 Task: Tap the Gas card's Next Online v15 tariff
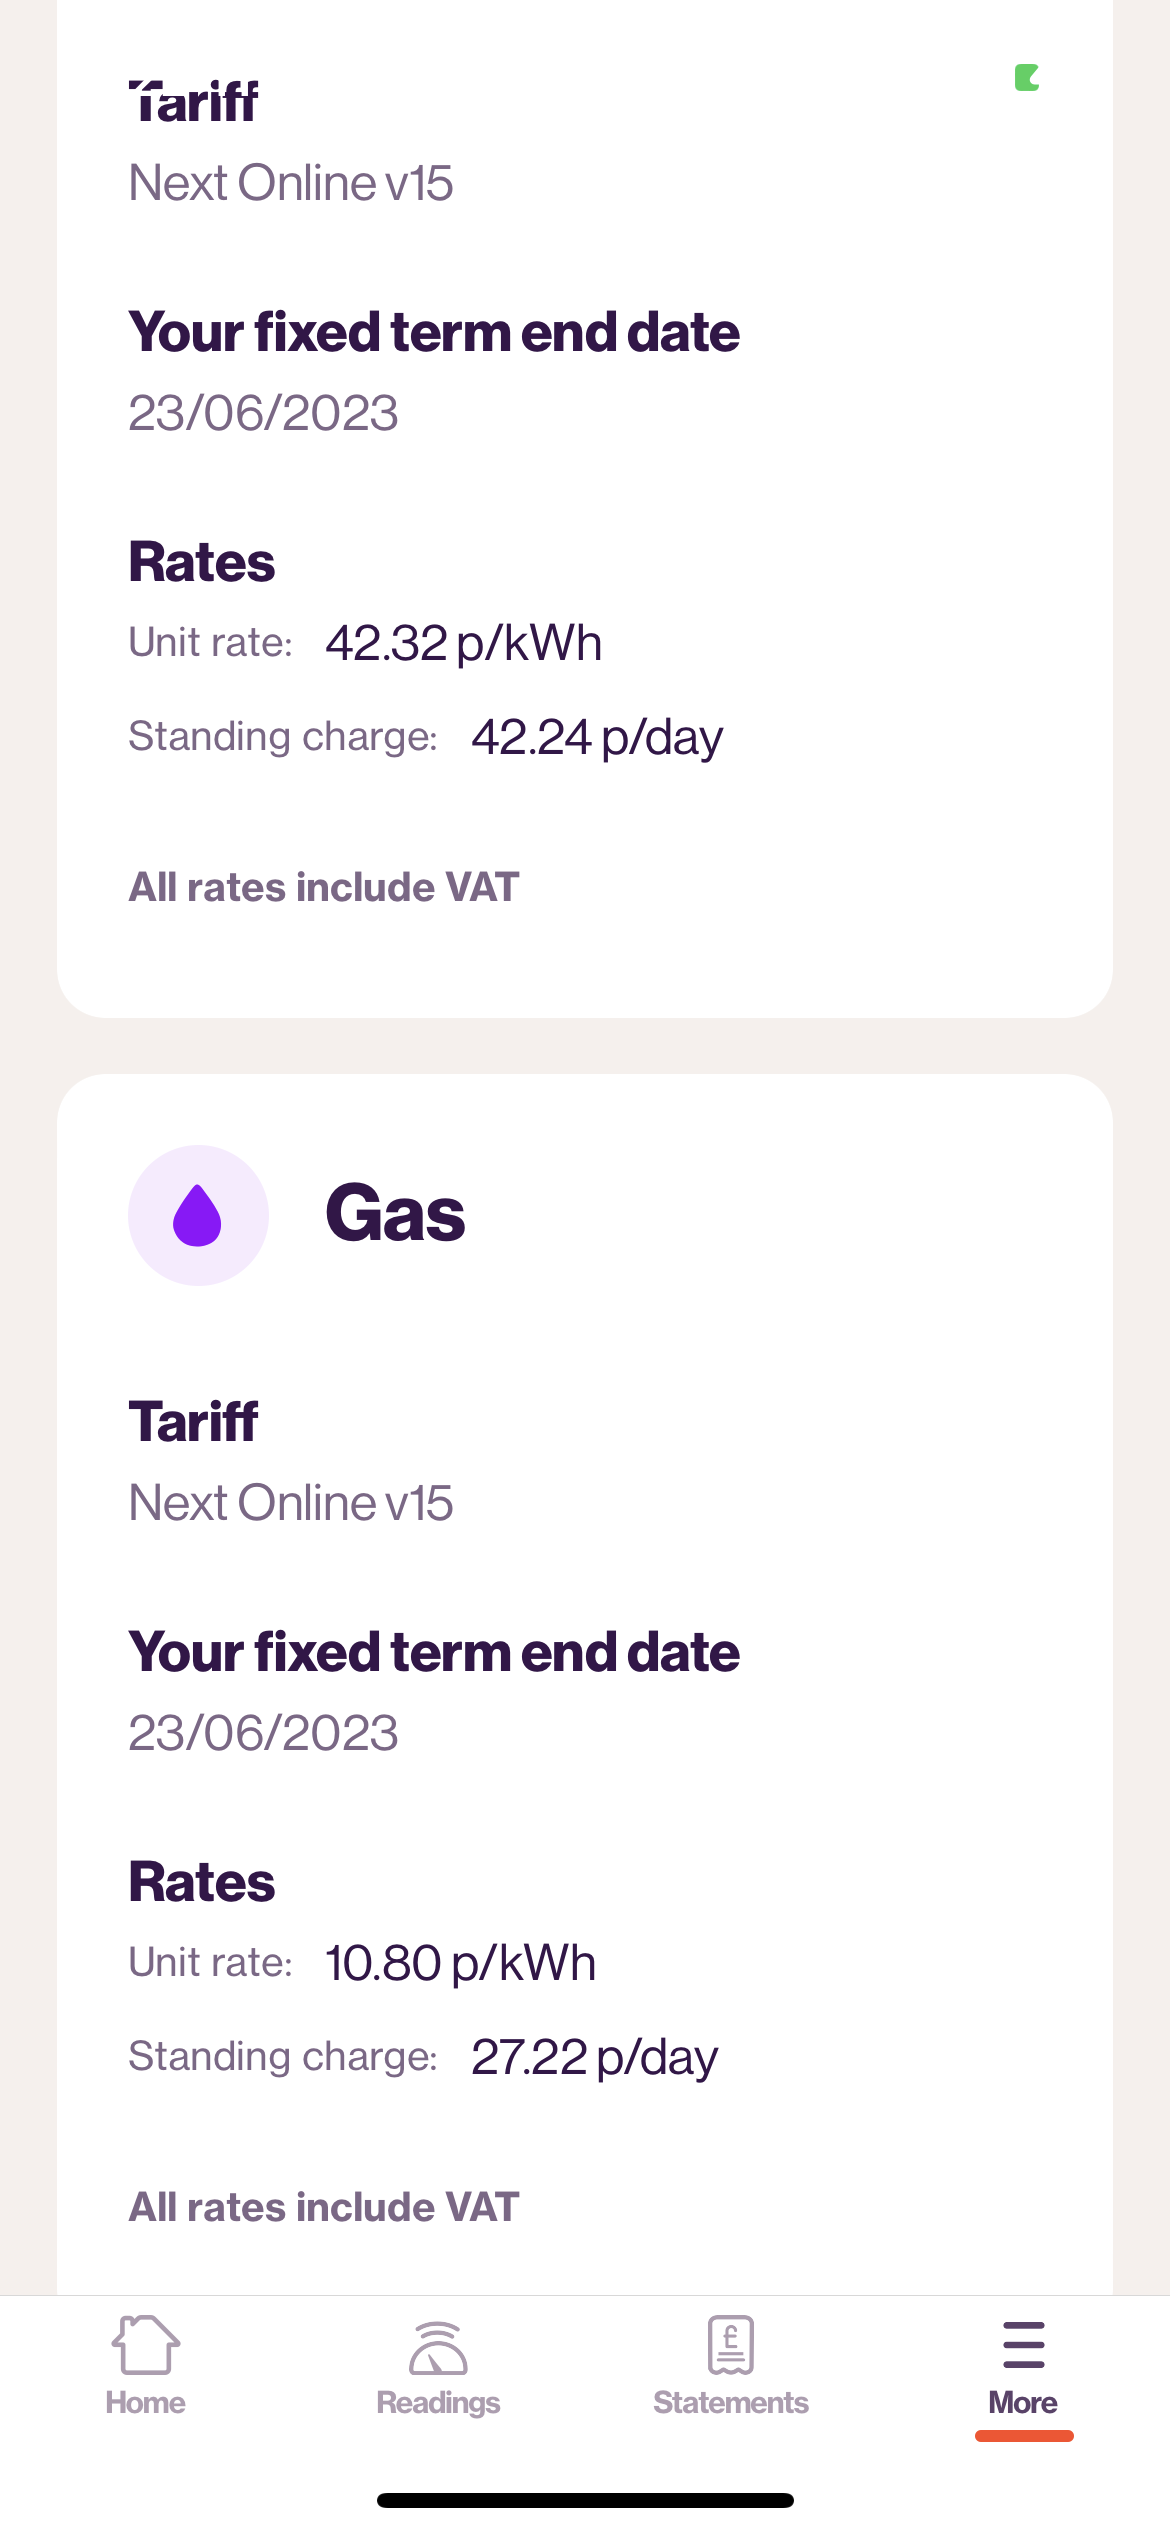point(291,1503)
